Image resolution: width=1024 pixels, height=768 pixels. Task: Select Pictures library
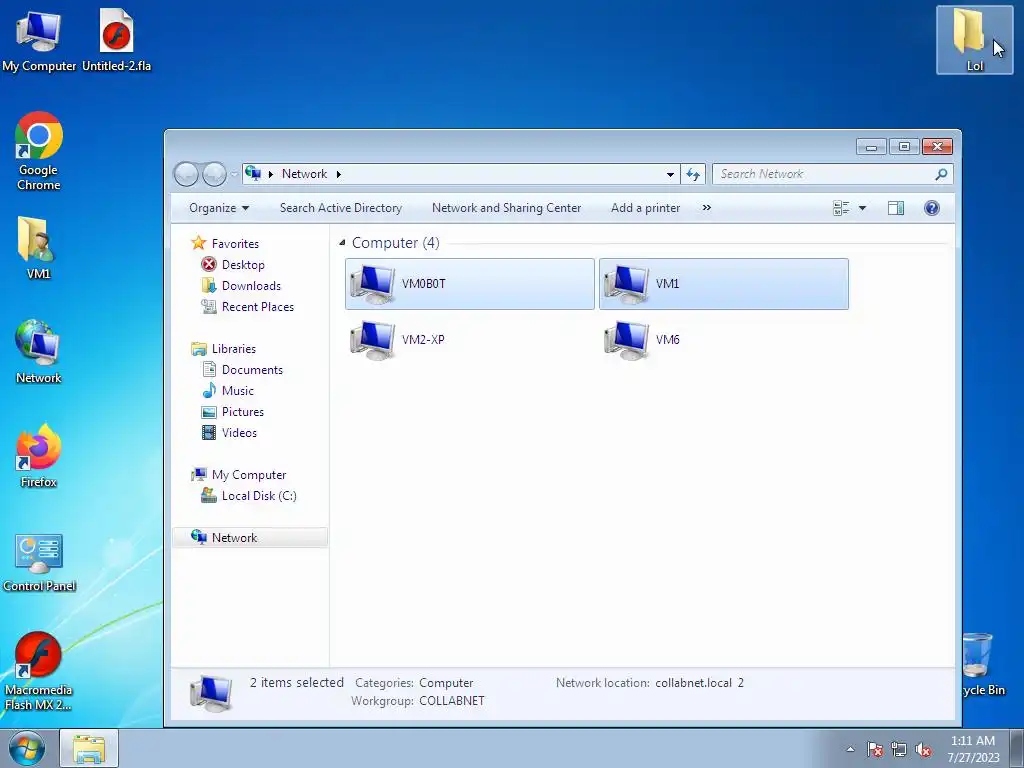point(242,411)
